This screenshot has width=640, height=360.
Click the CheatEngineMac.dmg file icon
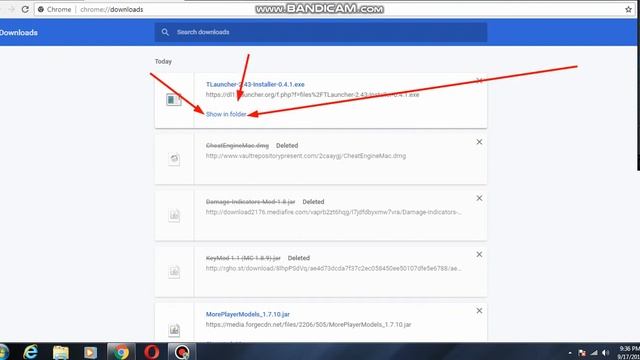click(x=174, y=159)
